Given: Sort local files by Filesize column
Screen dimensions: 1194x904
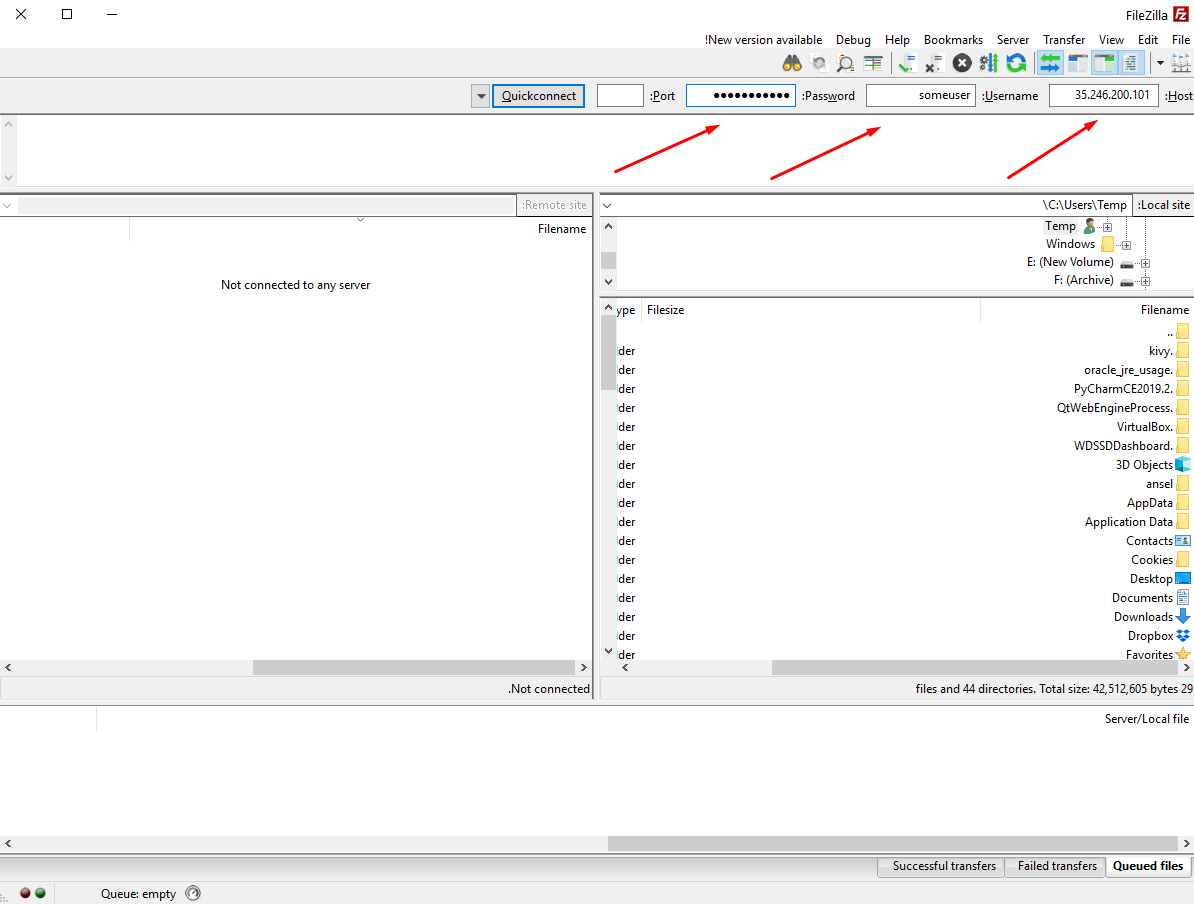Looking at the screenshot, I should coord(811,310).
